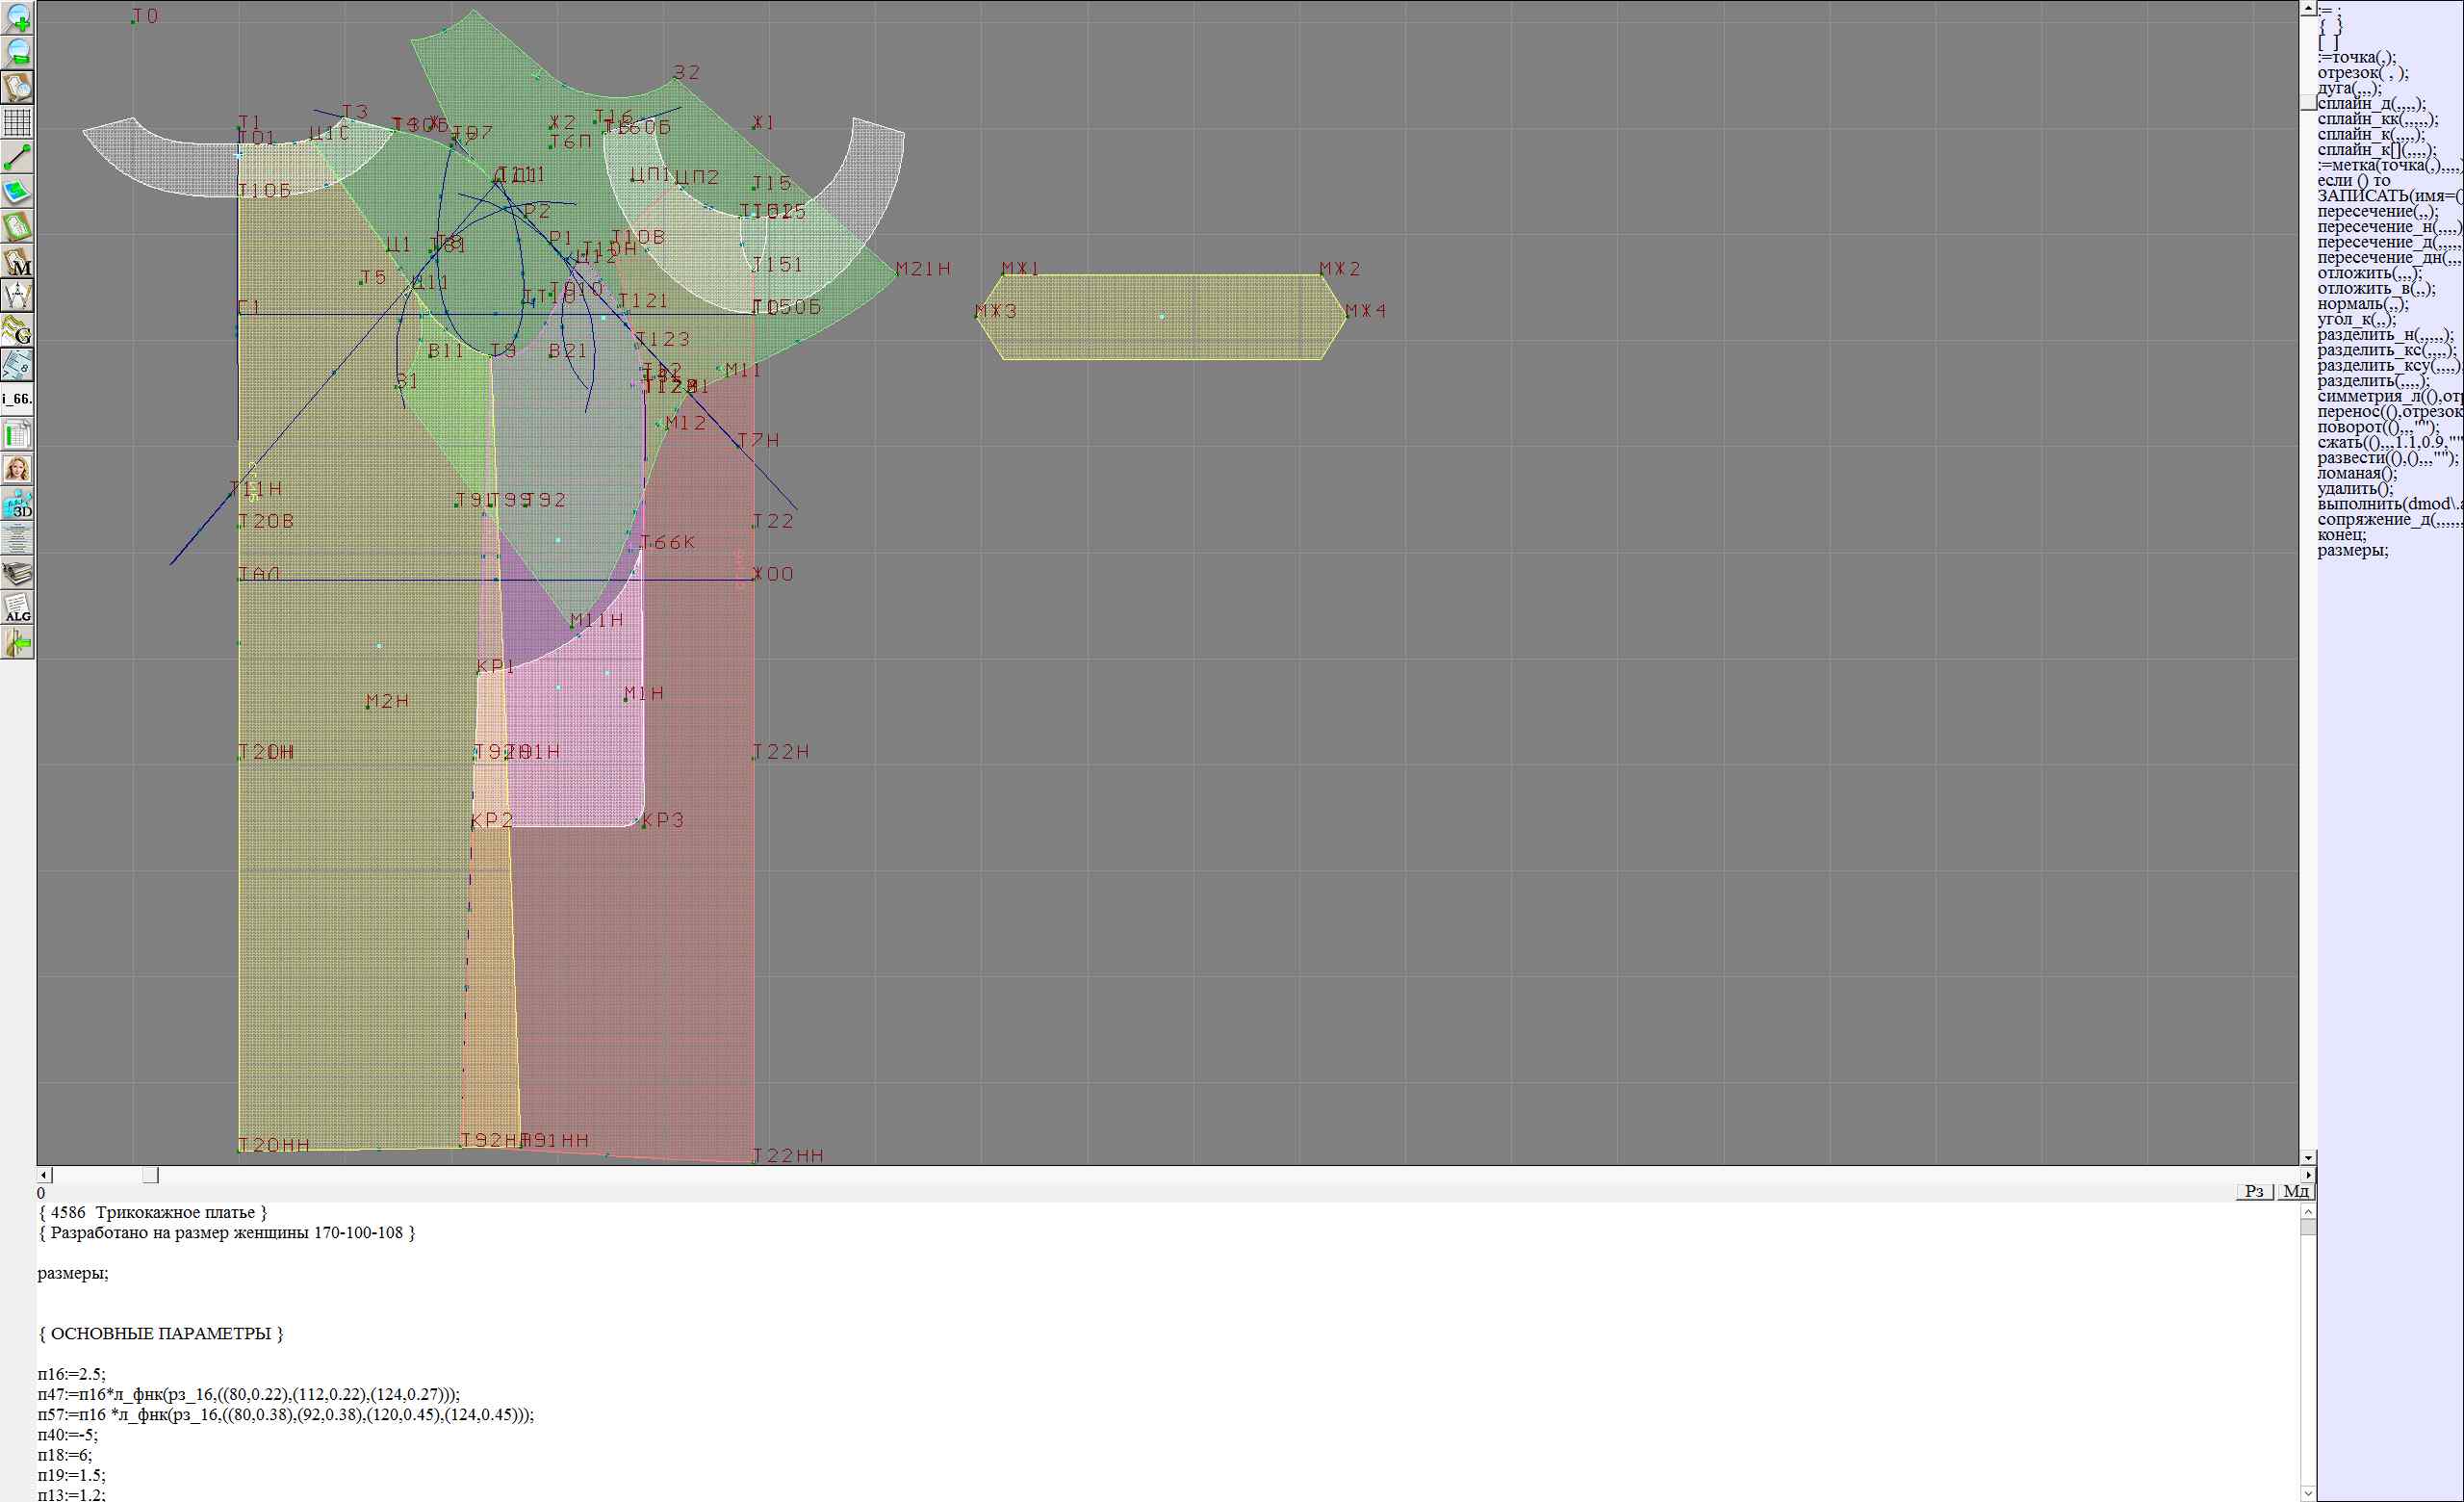Image resolution: width=2464 pixels, height=1502 pixels.
Task: Select the line segment tool icon
Action: coord(17,157)
